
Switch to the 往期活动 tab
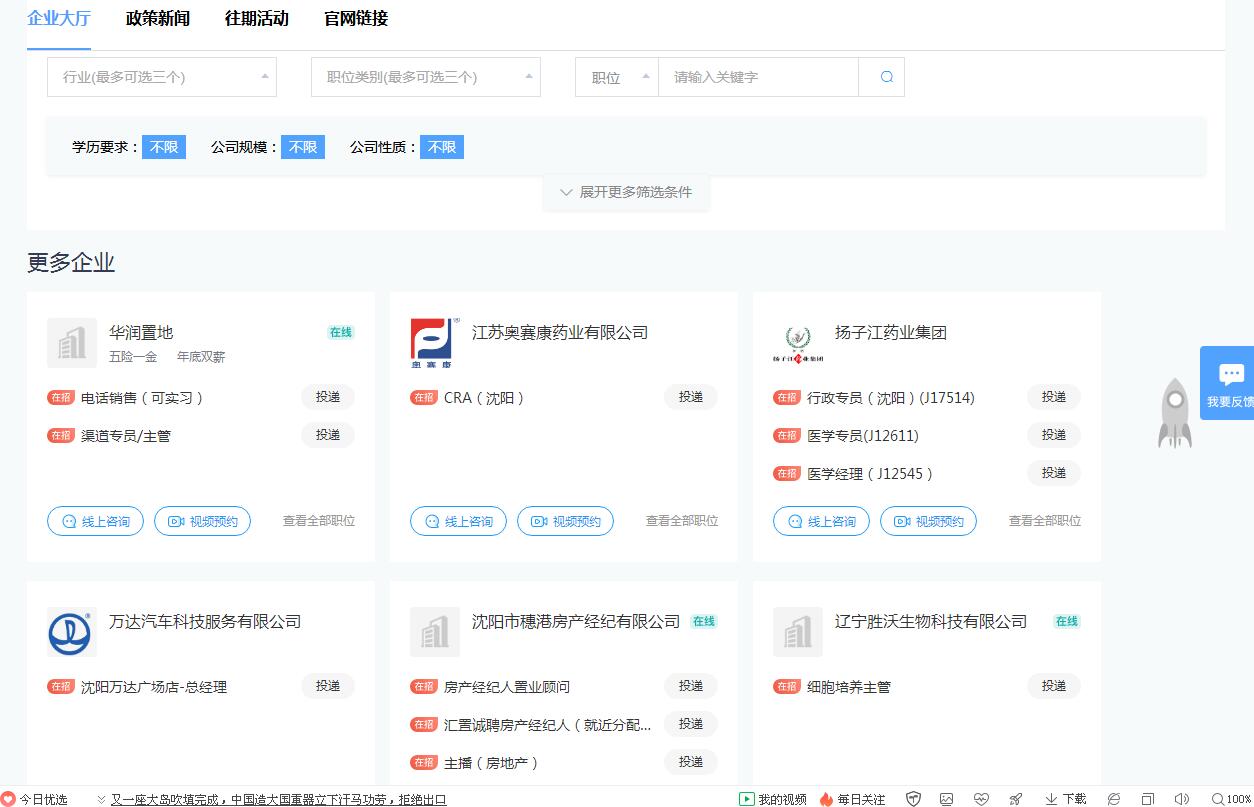pyautogui.click(x=257, y=18)
